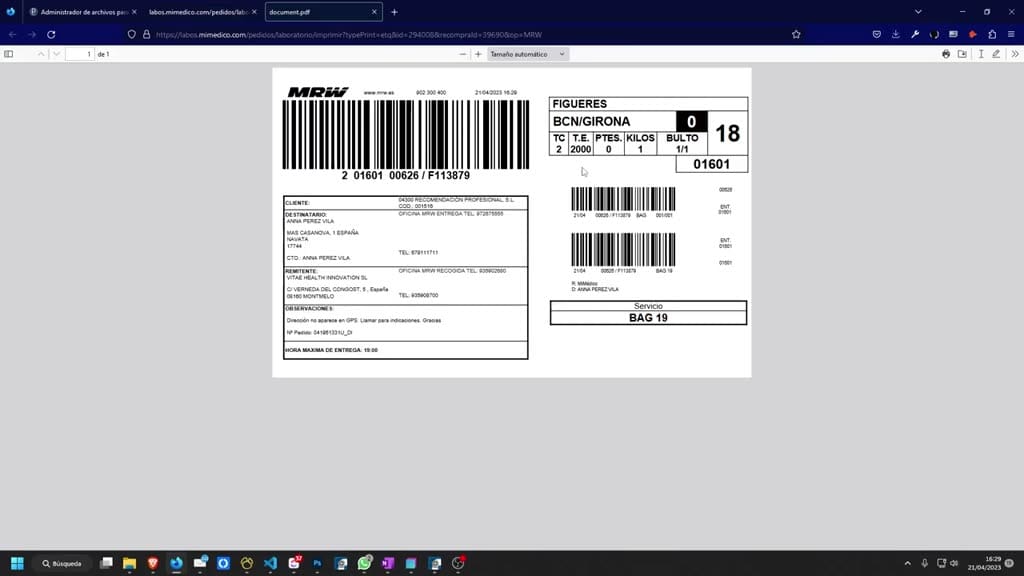Open Photoshop from the taskbar
The width and height of the screenshot is (1024, 576).
coord(317,563)
